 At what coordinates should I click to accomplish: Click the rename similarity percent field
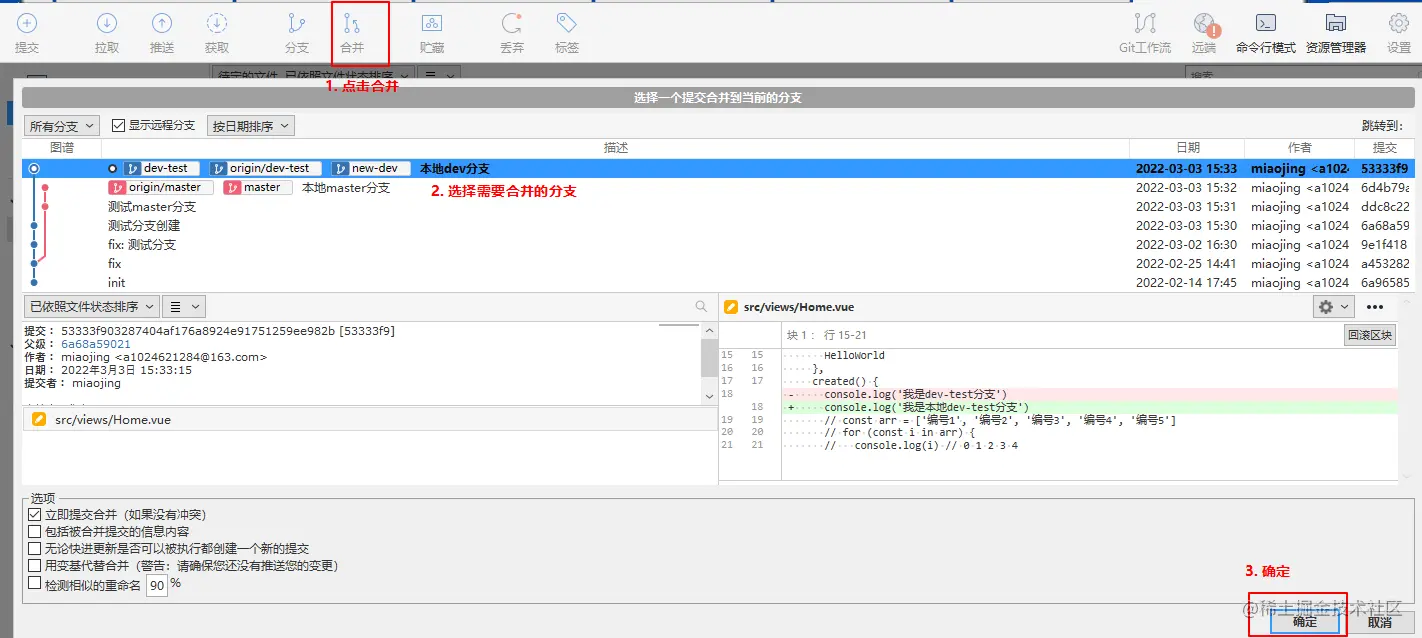157,585
